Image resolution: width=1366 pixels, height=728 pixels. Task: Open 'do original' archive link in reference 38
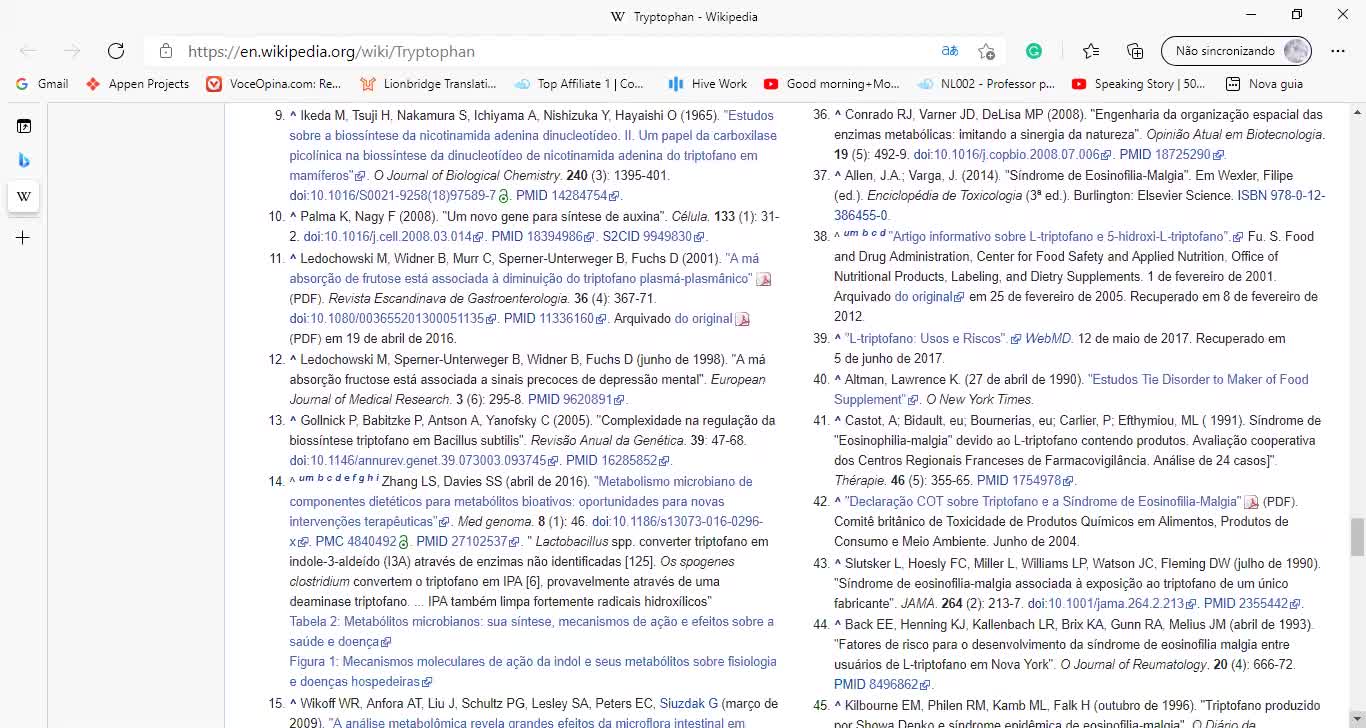pos(929,297)
